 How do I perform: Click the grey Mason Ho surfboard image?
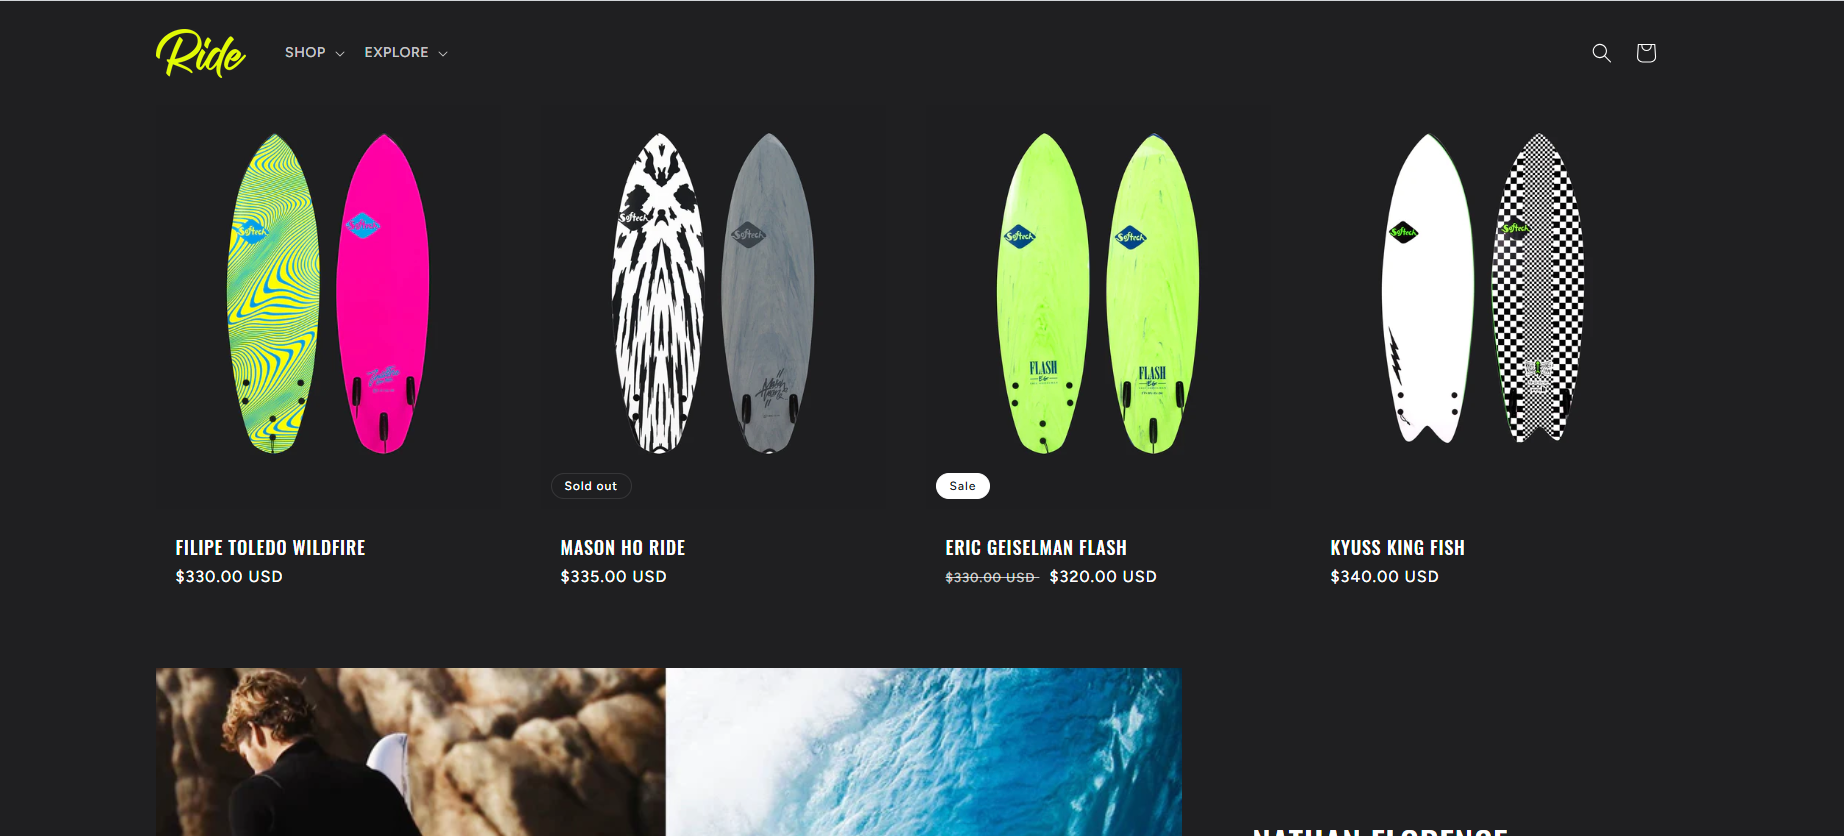coord(768,293)
